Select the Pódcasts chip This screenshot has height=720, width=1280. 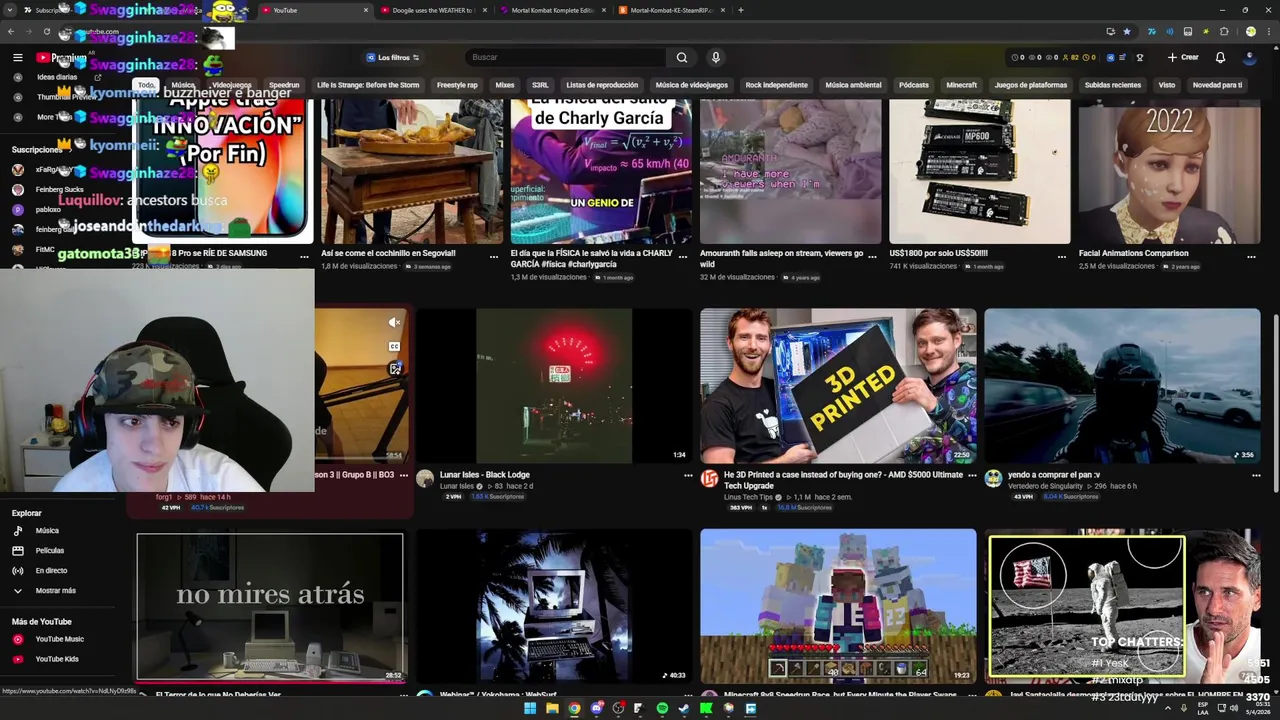pyautogui.click(x=914, y=85)
